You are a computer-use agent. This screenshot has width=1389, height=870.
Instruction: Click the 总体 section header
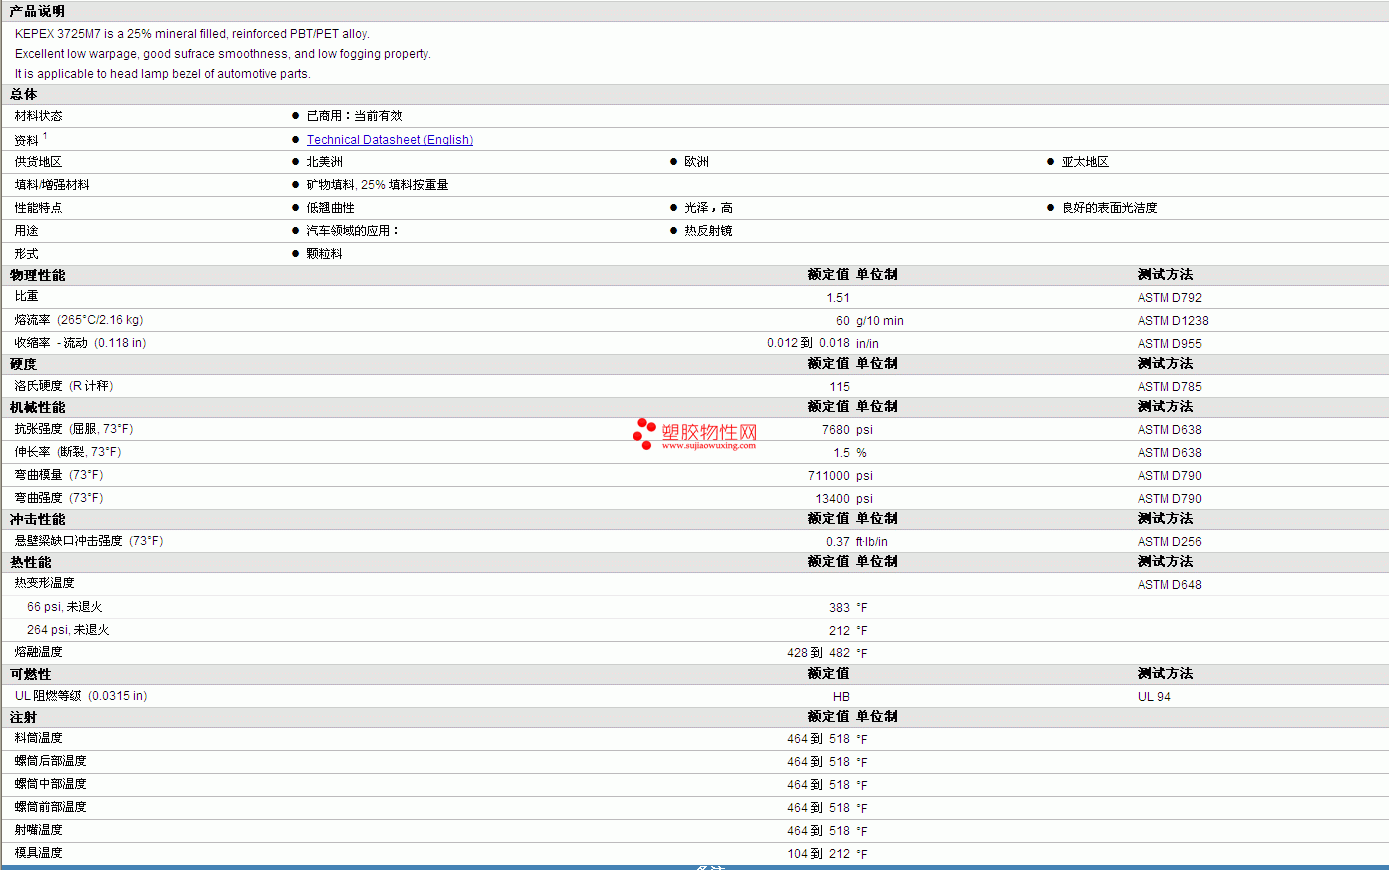pyautogui.click(x=24, y=94)
